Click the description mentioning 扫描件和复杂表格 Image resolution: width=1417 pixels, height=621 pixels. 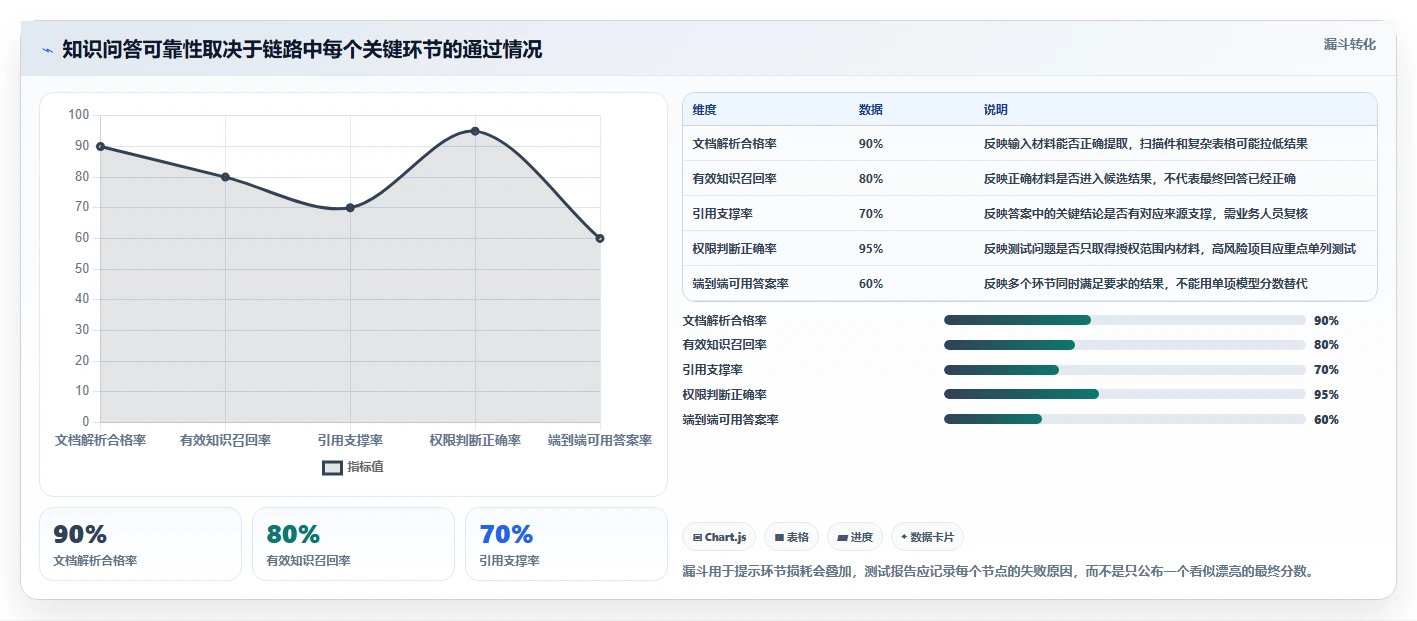1146,144
